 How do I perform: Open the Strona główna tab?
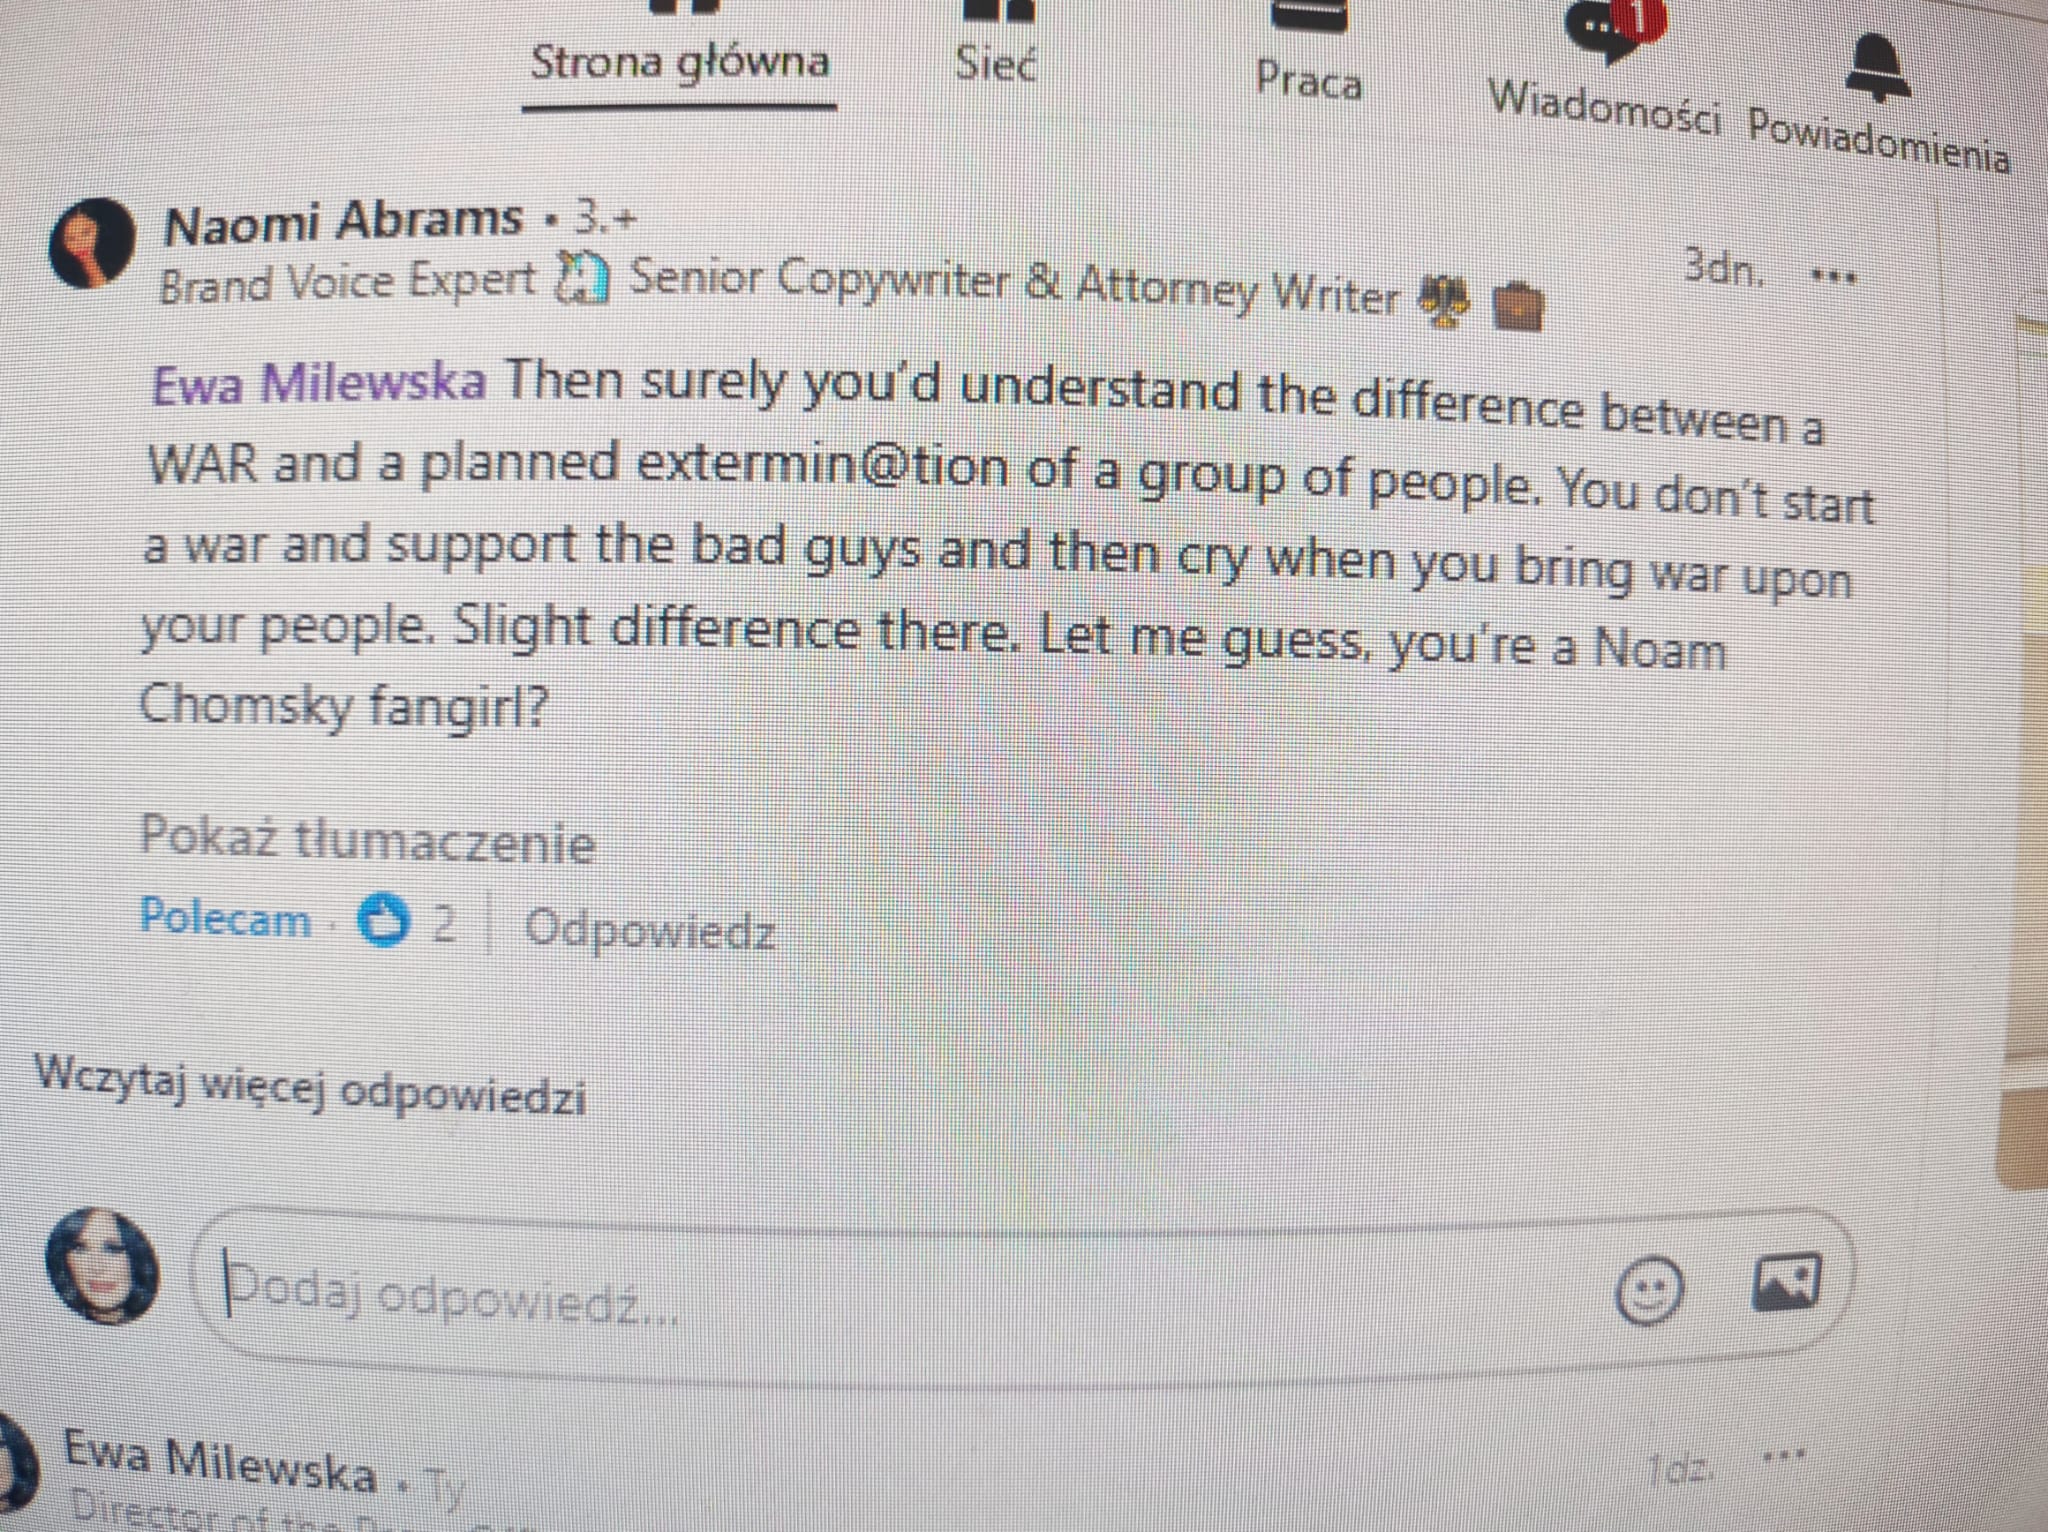(679, 62)
